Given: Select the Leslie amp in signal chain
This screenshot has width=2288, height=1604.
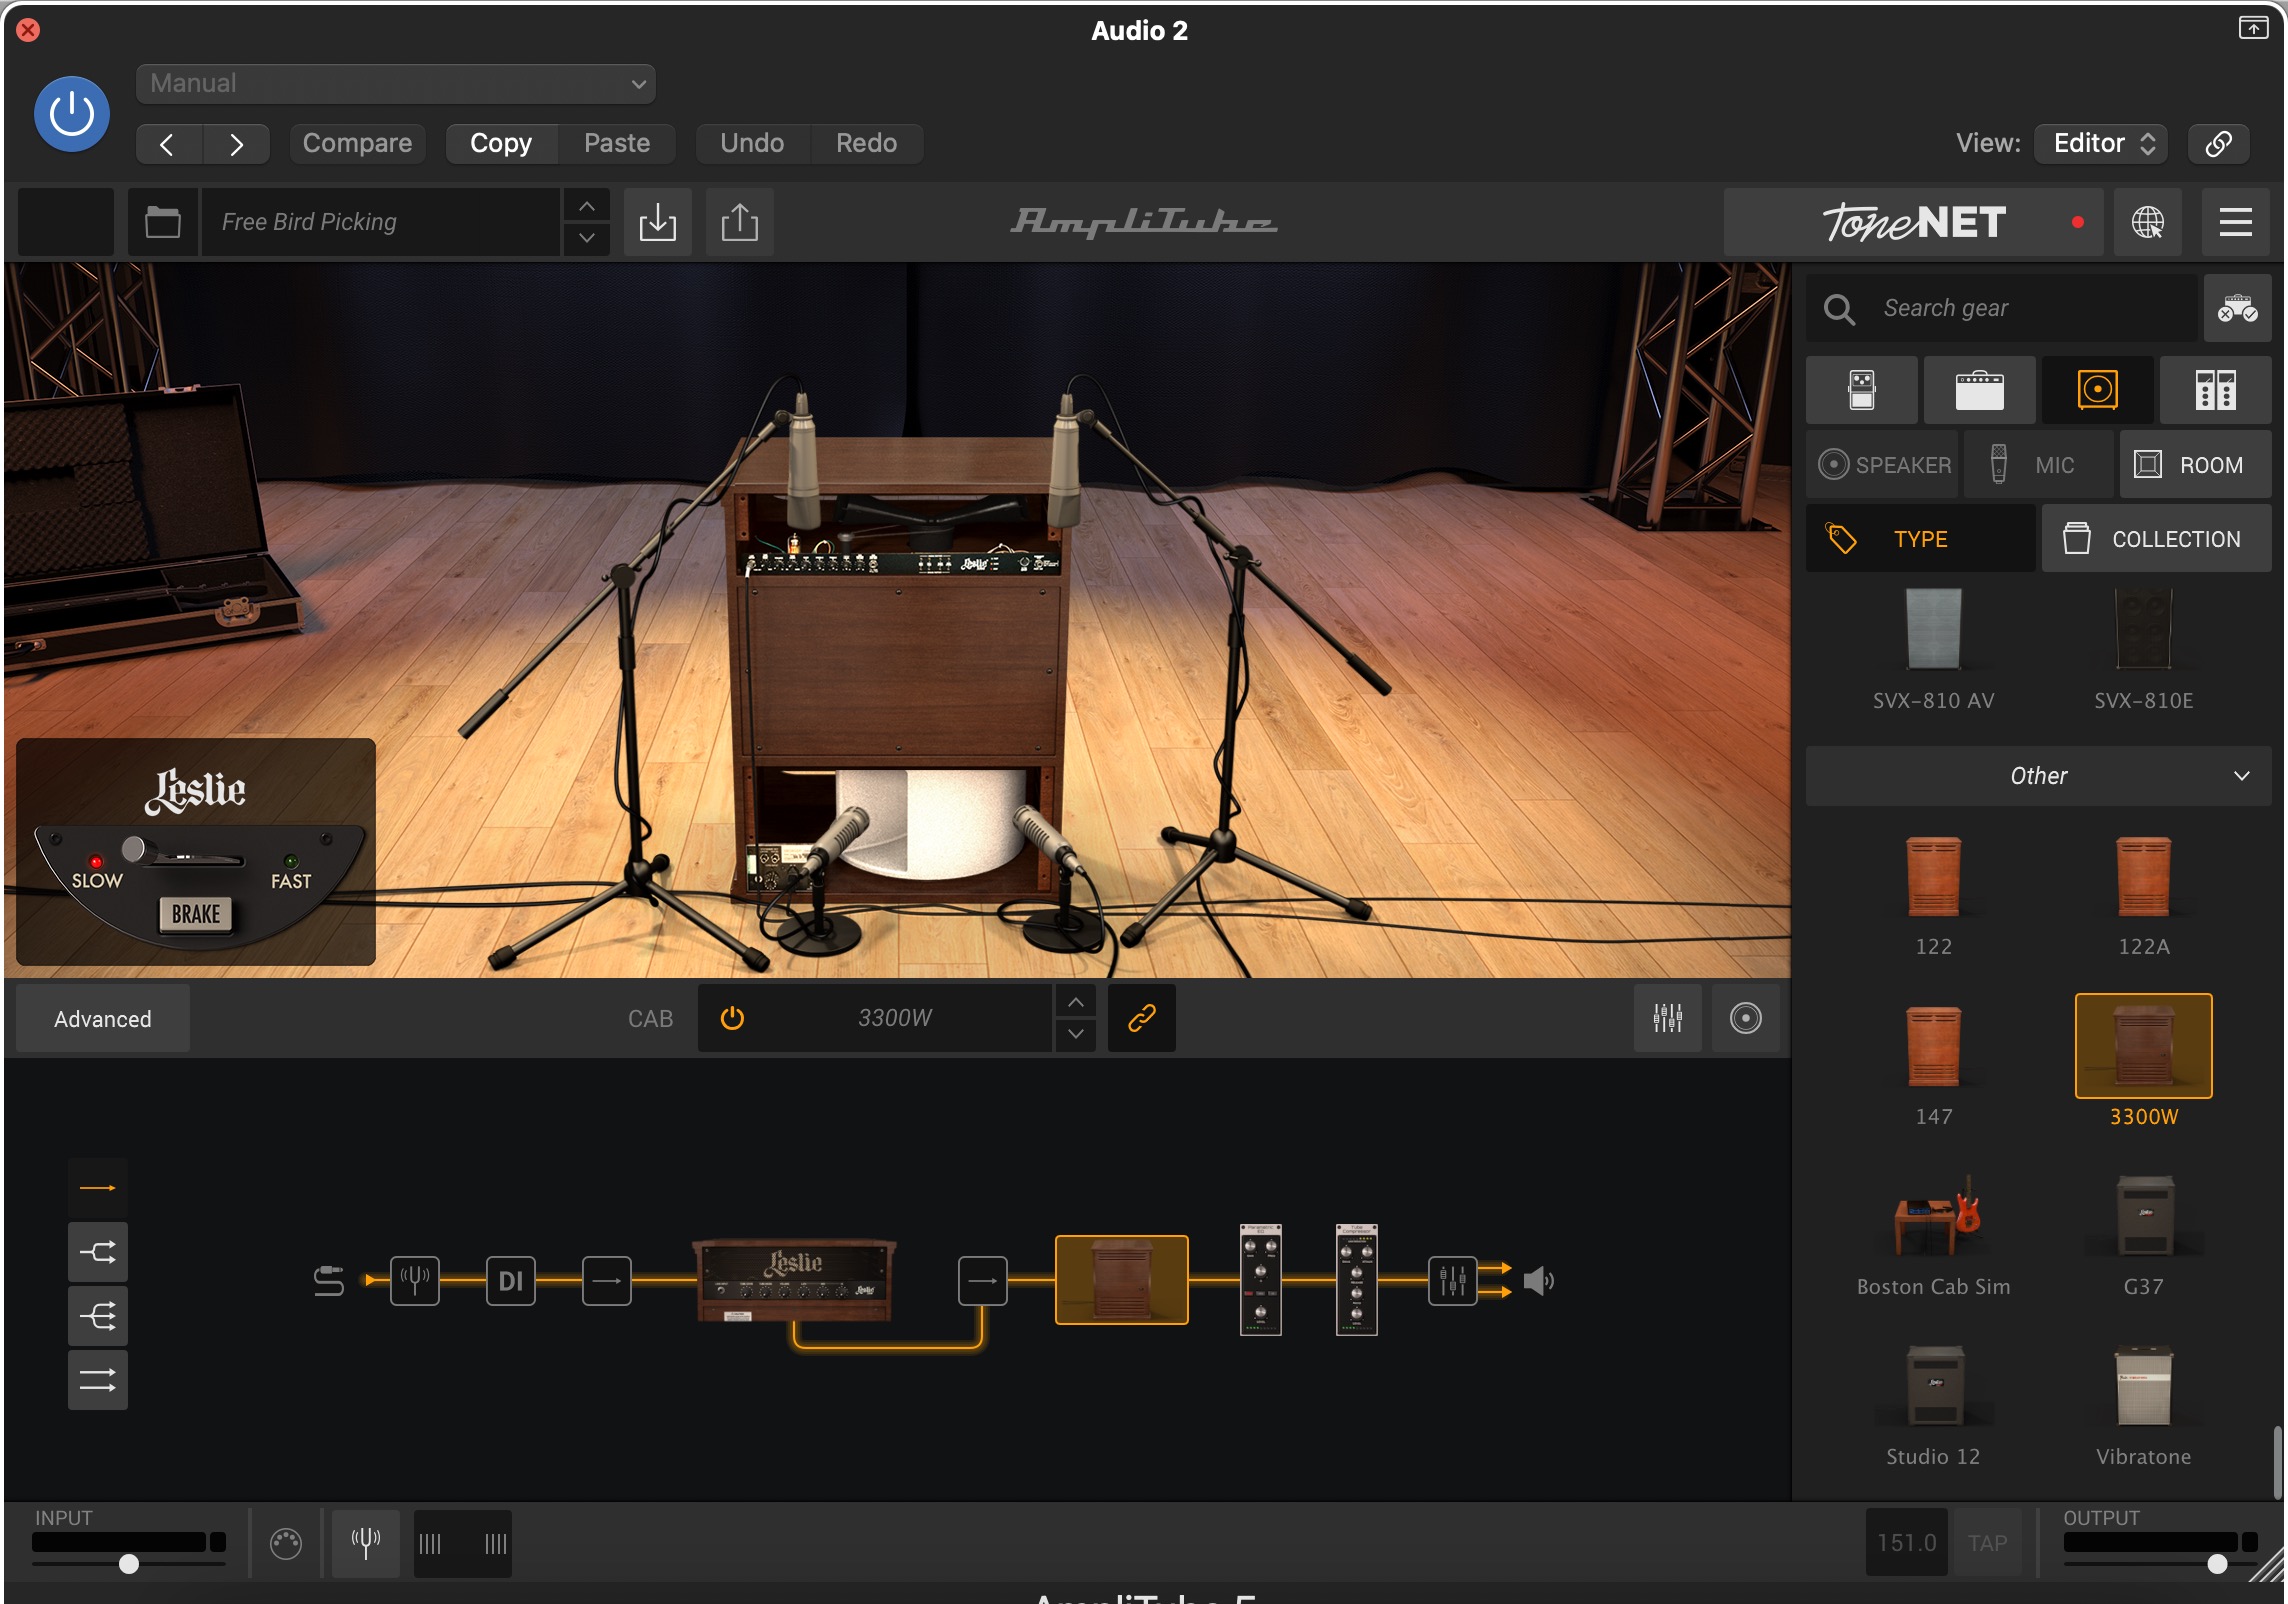Looking at the screenshot, I should pos(794,1280).
